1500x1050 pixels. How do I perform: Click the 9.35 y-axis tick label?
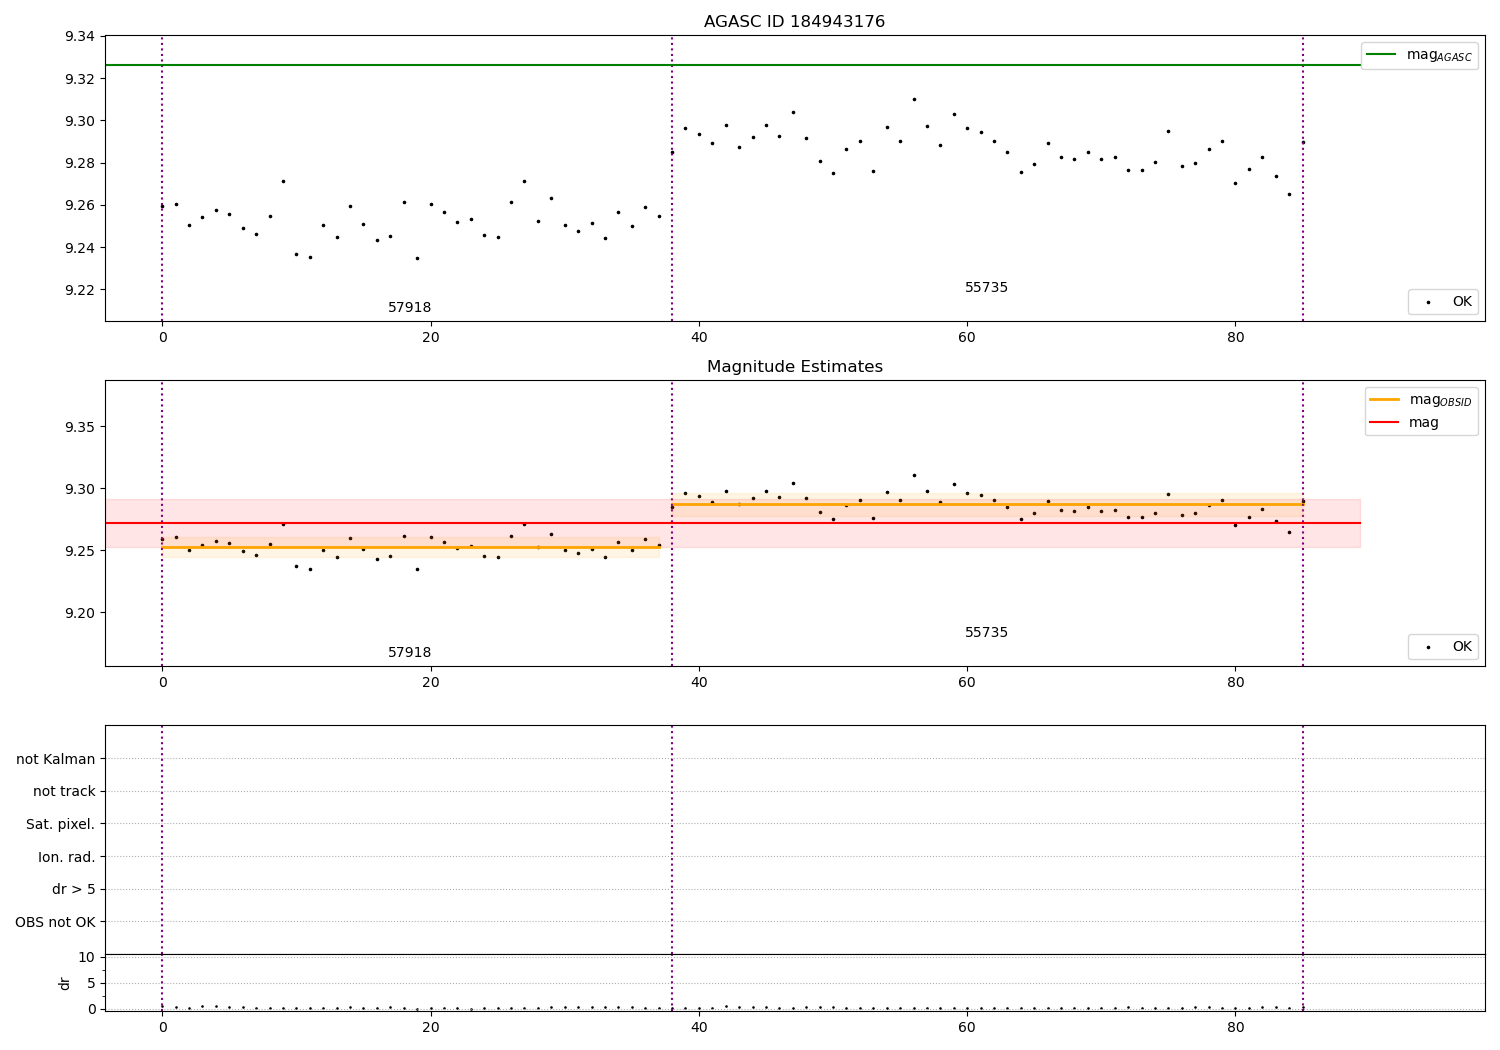(x=80, y=427)
